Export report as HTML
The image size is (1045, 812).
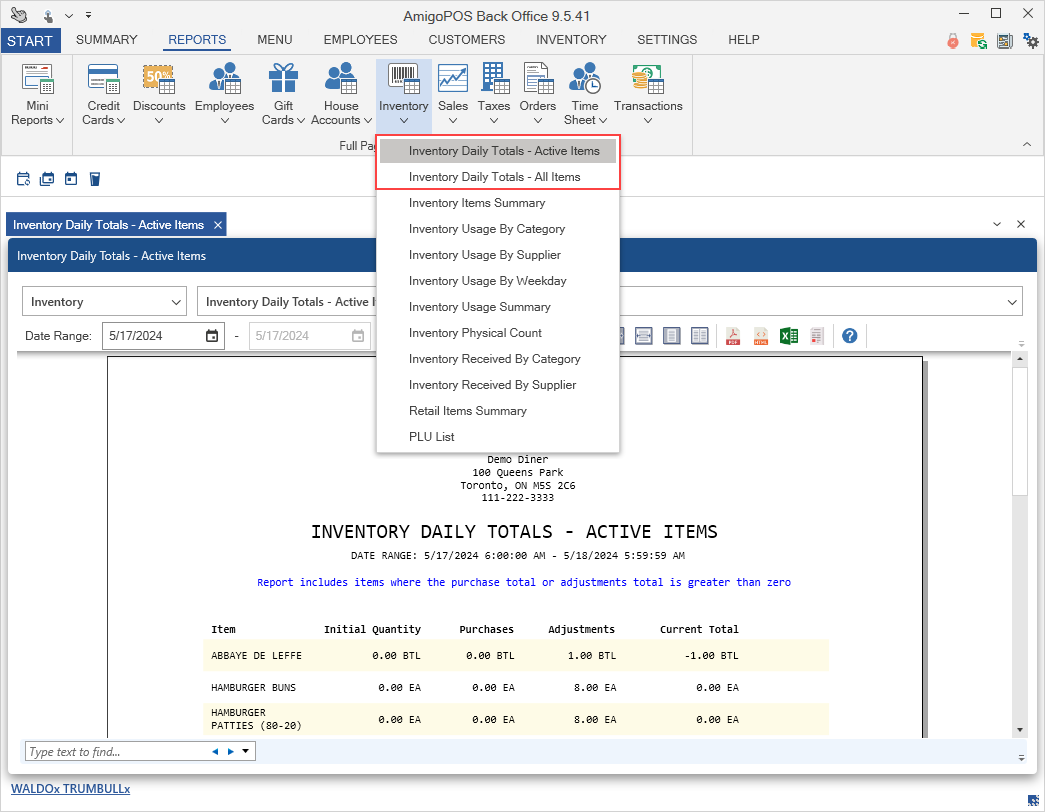pyautogui.click(x=761, y=336)
